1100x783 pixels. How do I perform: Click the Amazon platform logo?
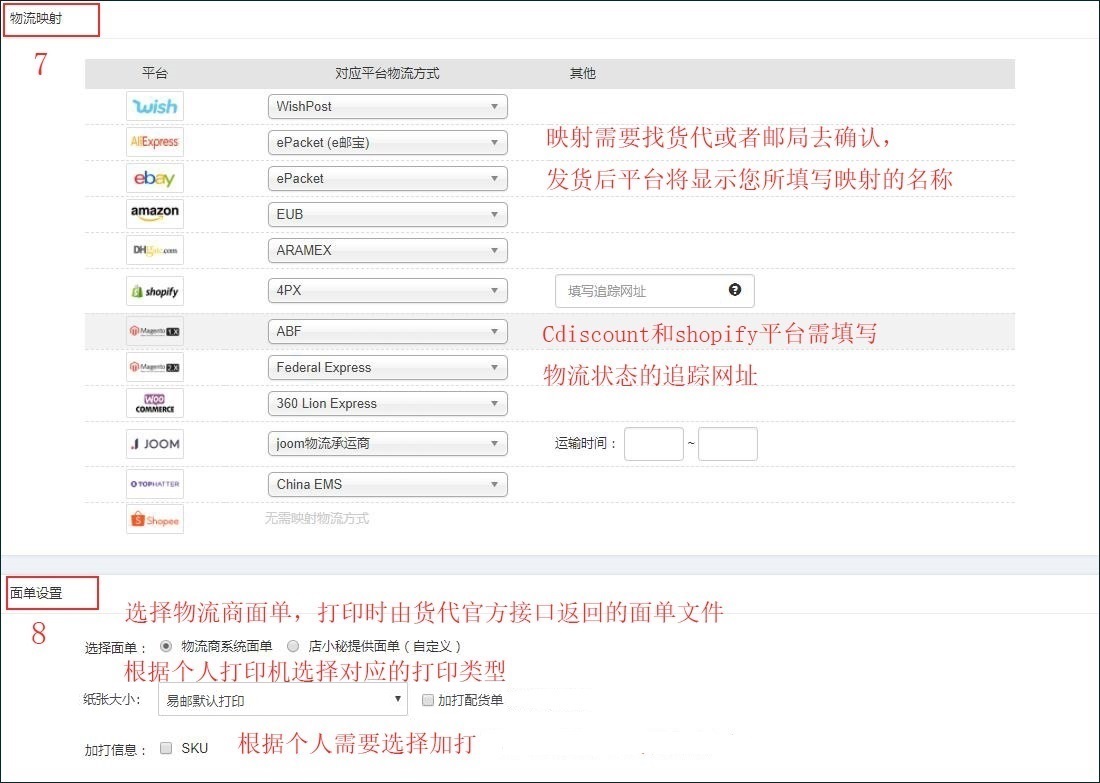pos(155,214)
